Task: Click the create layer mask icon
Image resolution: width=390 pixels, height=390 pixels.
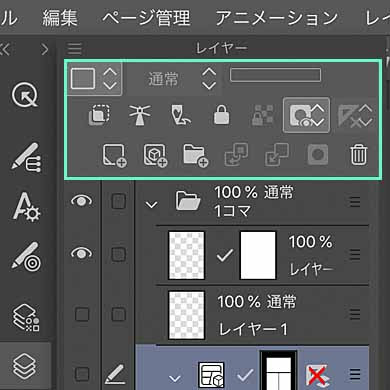Action: (x=318, y=155)
